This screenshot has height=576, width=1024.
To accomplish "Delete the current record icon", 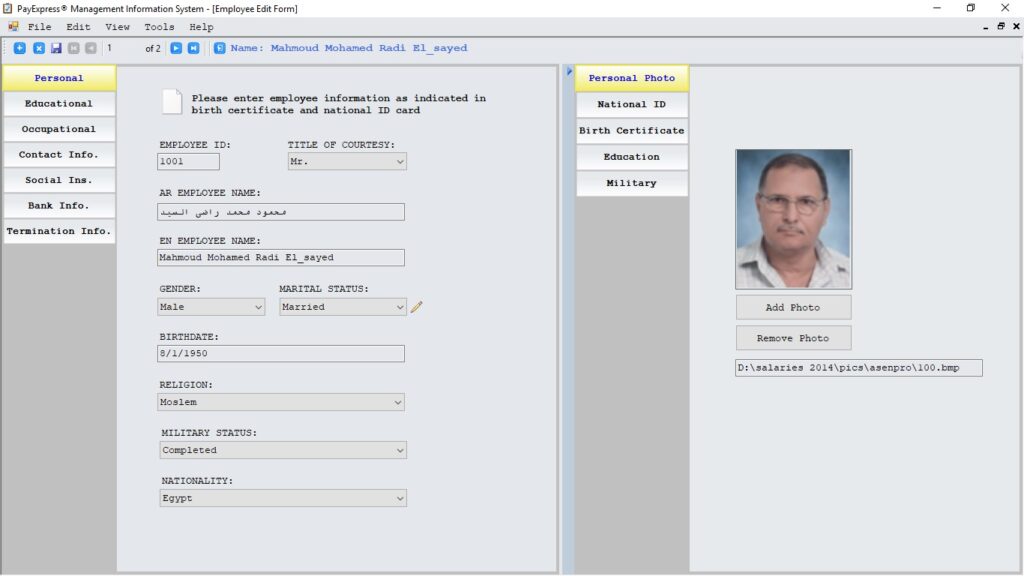I will click(x=39, y=48).
